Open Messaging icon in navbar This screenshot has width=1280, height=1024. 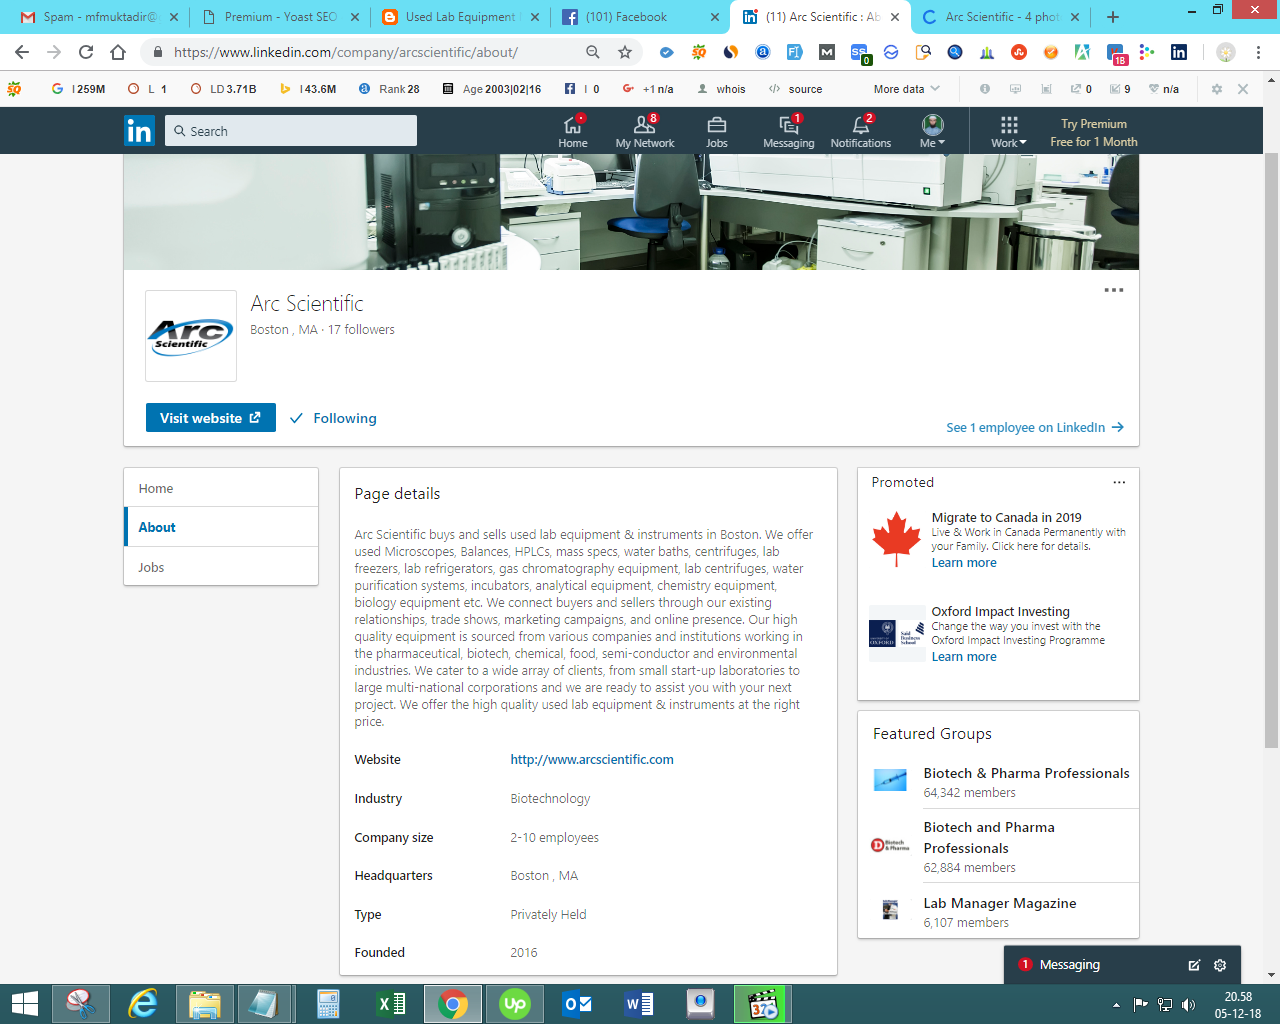pos(789,131)
